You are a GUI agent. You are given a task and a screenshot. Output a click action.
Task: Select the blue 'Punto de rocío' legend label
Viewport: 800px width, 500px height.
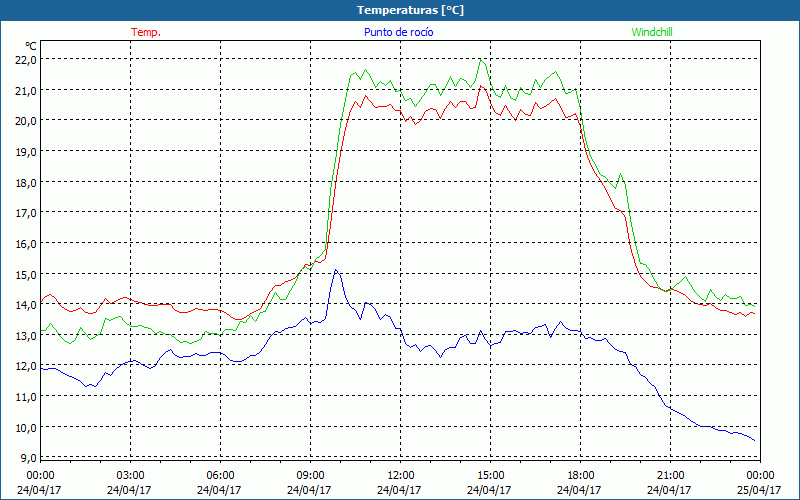[x=398, y=32]
